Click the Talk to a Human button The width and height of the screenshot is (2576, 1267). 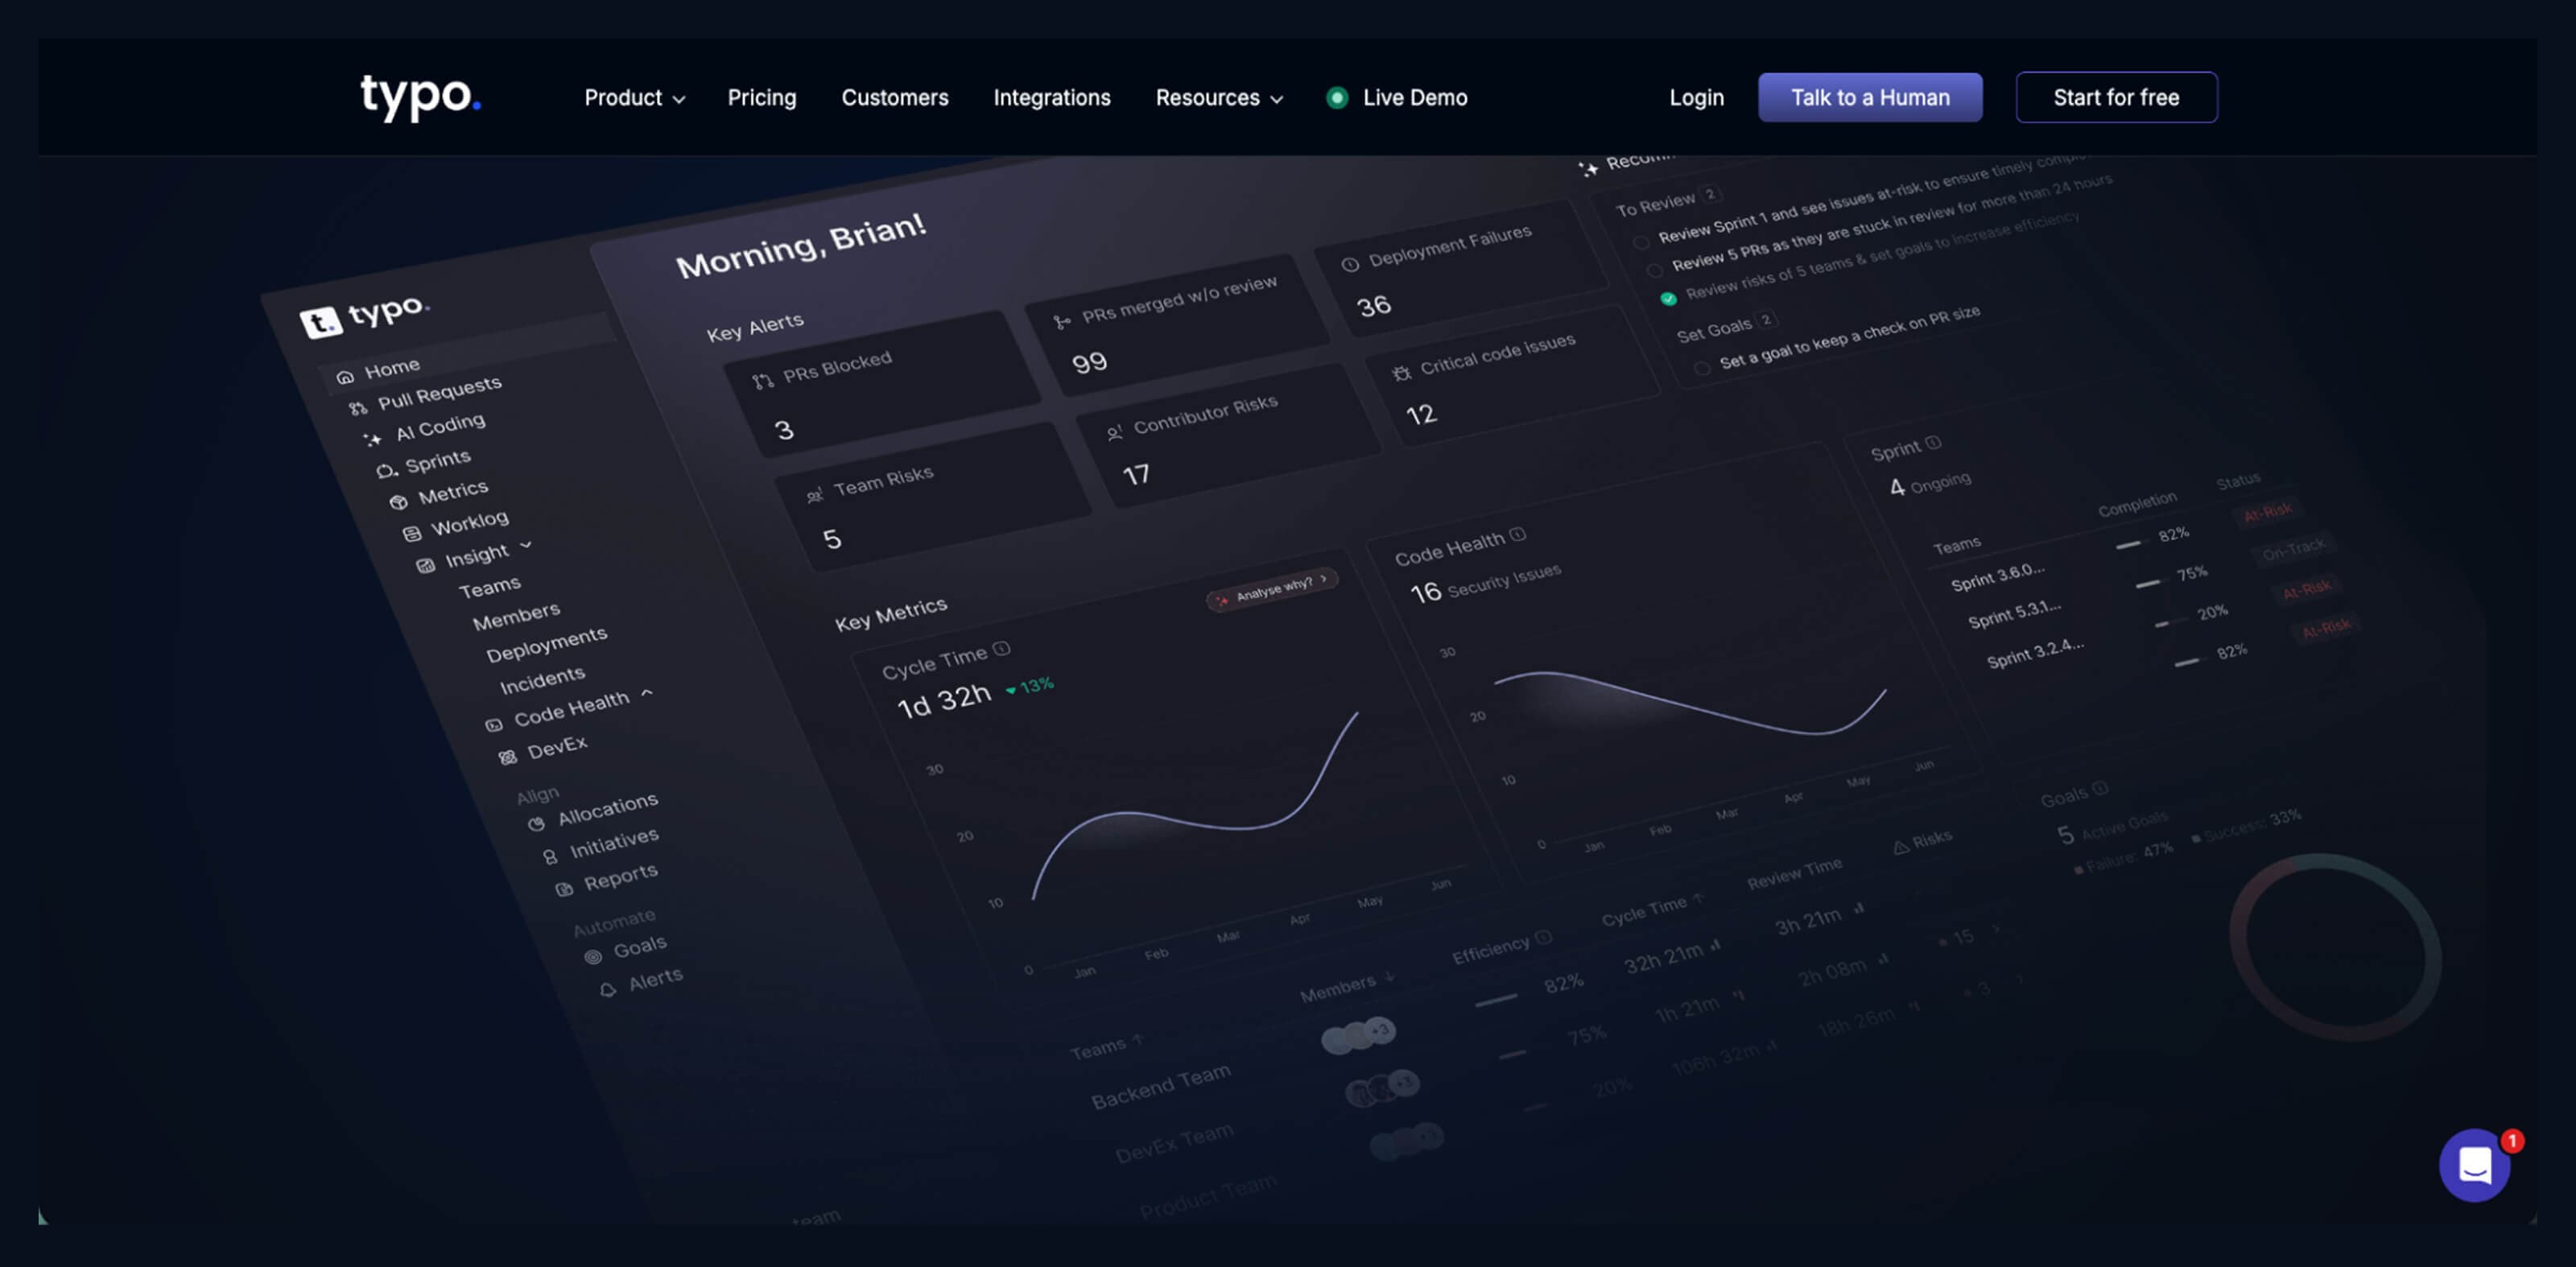1870,97
